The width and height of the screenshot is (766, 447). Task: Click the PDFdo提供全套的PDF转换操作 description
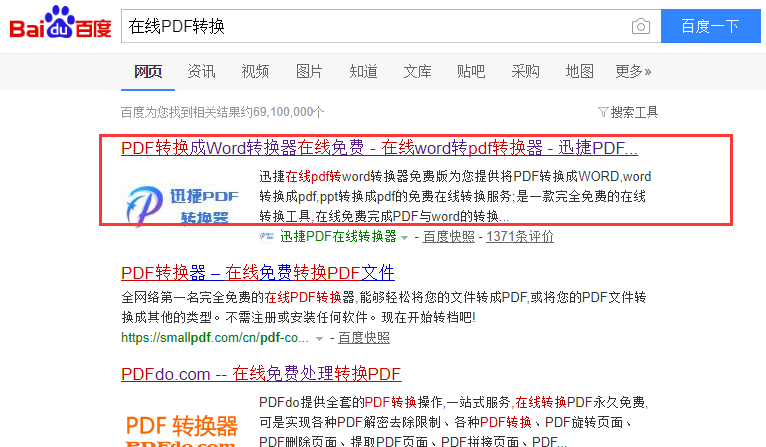tap(453, 422)
